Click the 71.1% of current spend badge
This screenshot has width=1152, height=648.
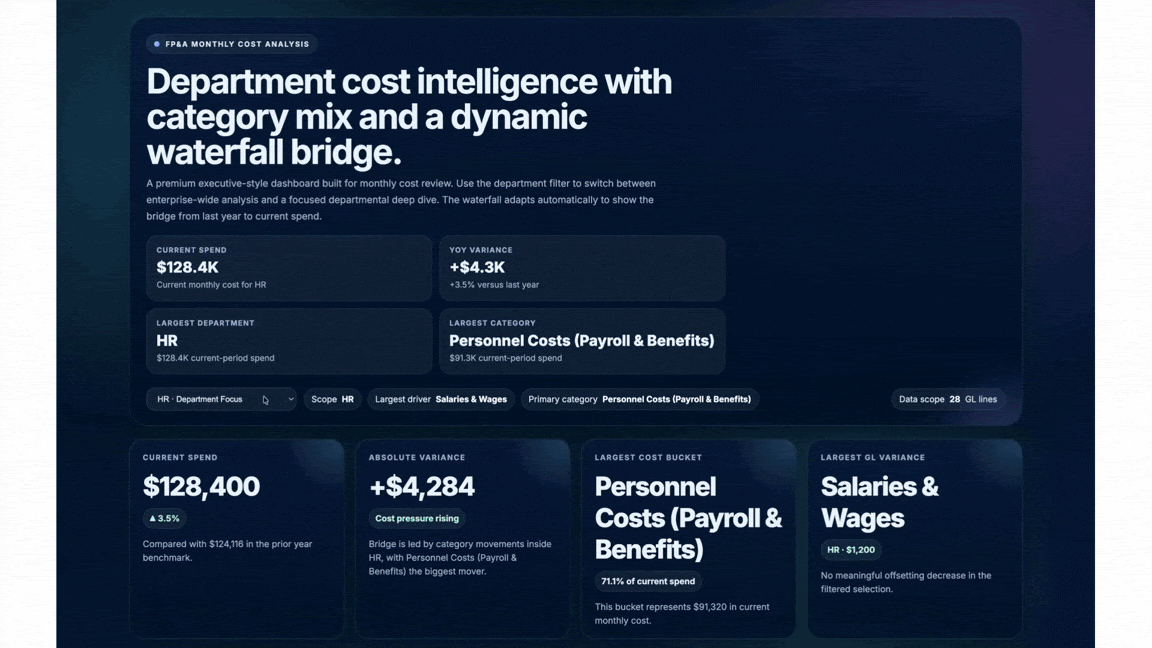click(648, 581)
